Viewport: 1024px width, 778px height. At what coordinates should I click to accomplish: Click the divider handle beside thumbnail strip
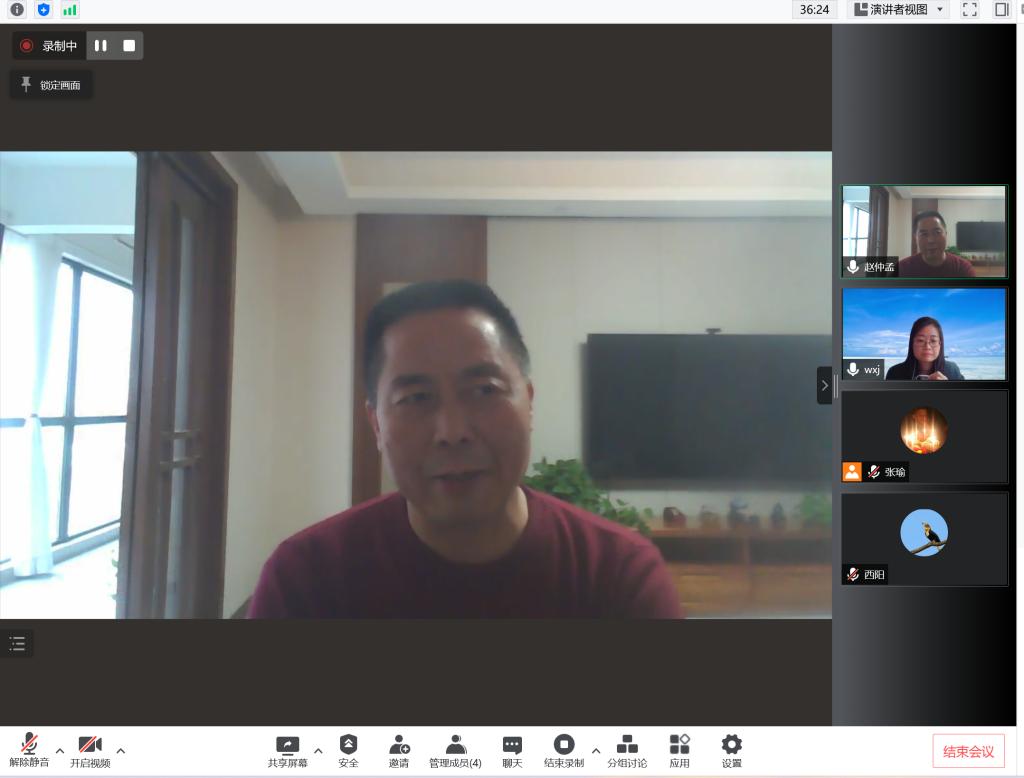coord(836,387)
